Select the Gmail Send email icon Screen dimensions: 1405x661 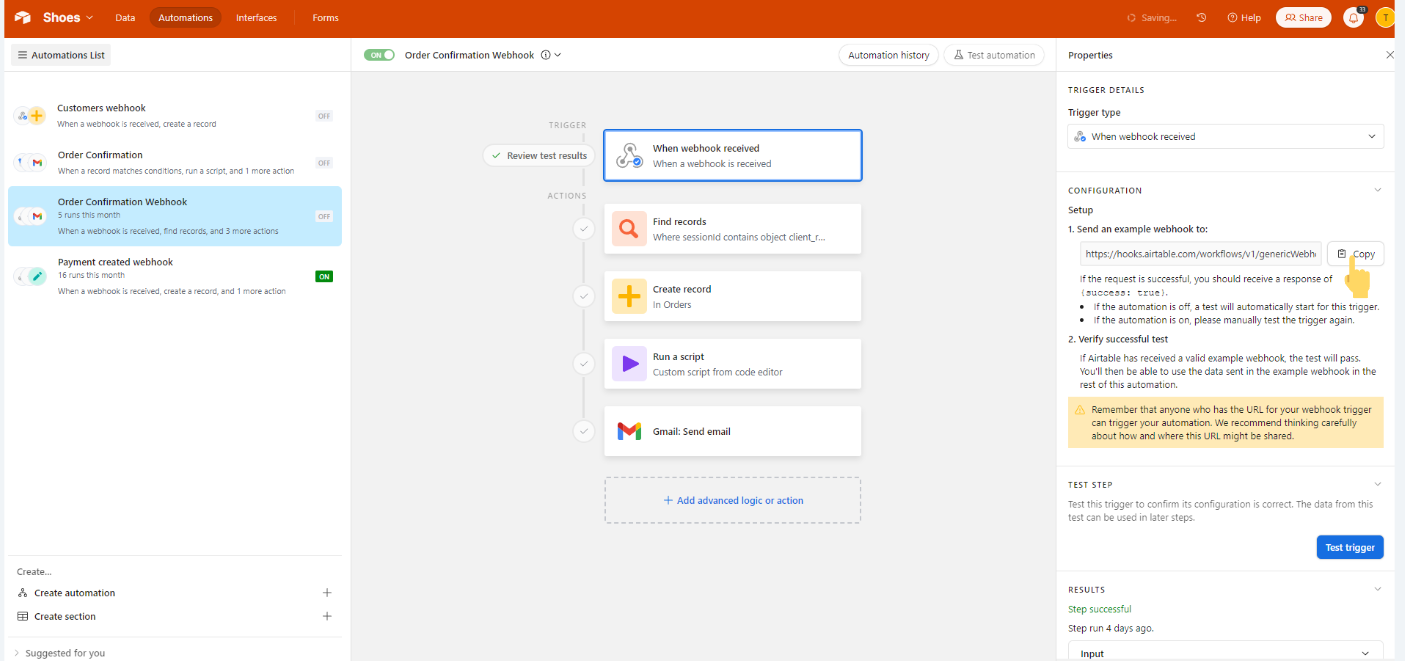629,431
